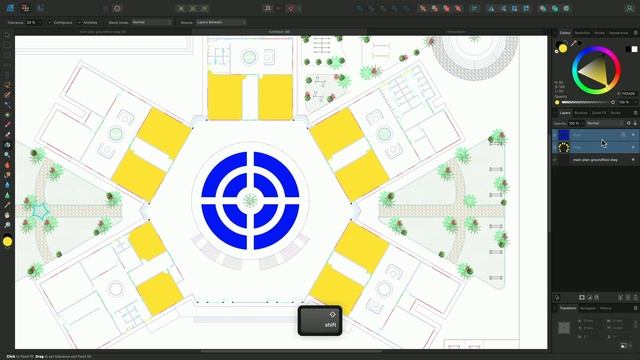Click inside the colour wheel triangle
Screen dimensions: 640x360
click(x=596, y=71)
